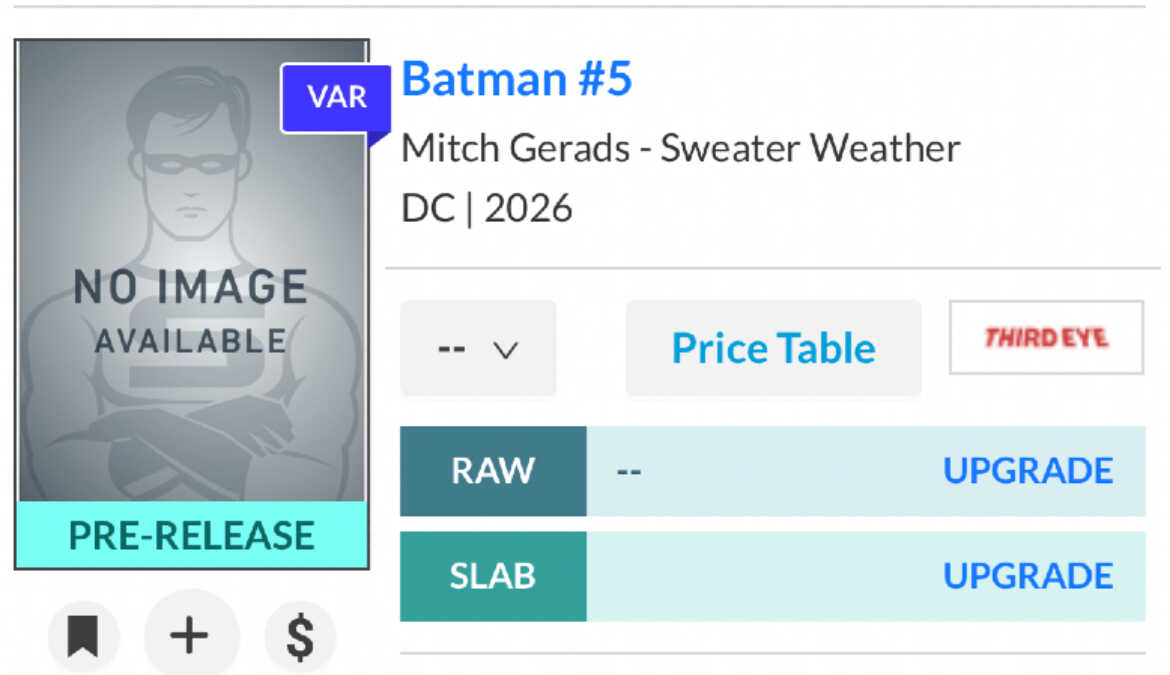Click UPGRADE in the RAW row
This screenshot has height=675, width=1170.
click(1028, 471)
